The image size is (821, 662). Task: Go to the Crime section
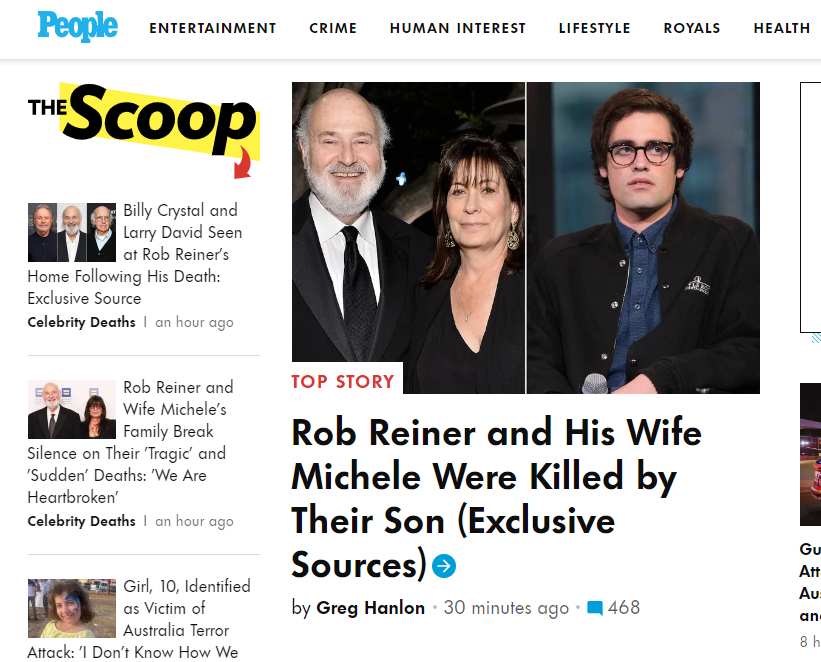point(333,28)
